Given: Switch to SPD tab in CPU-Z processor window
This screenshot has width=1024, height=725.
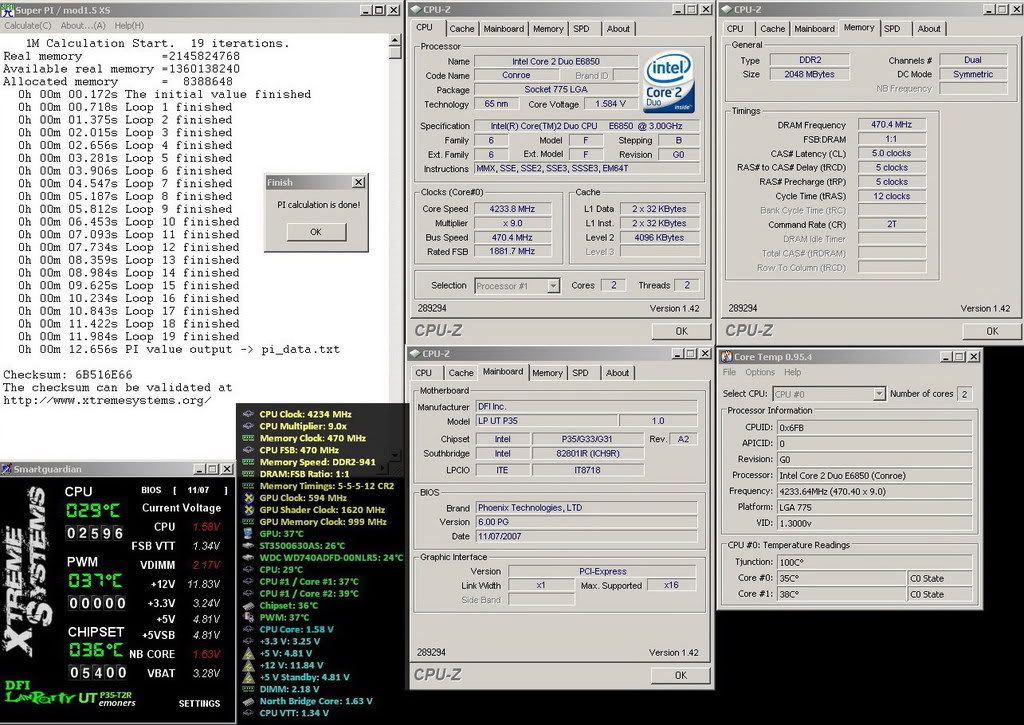Looking at the screenshot, I should tap(581, 29).
